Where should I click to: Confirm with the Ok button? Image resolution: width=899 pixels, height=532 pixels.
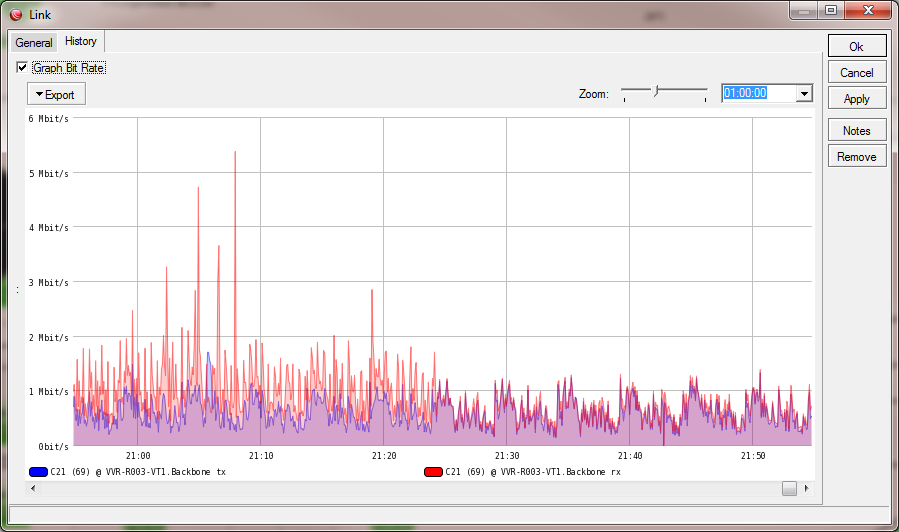[x=857, y=47]
